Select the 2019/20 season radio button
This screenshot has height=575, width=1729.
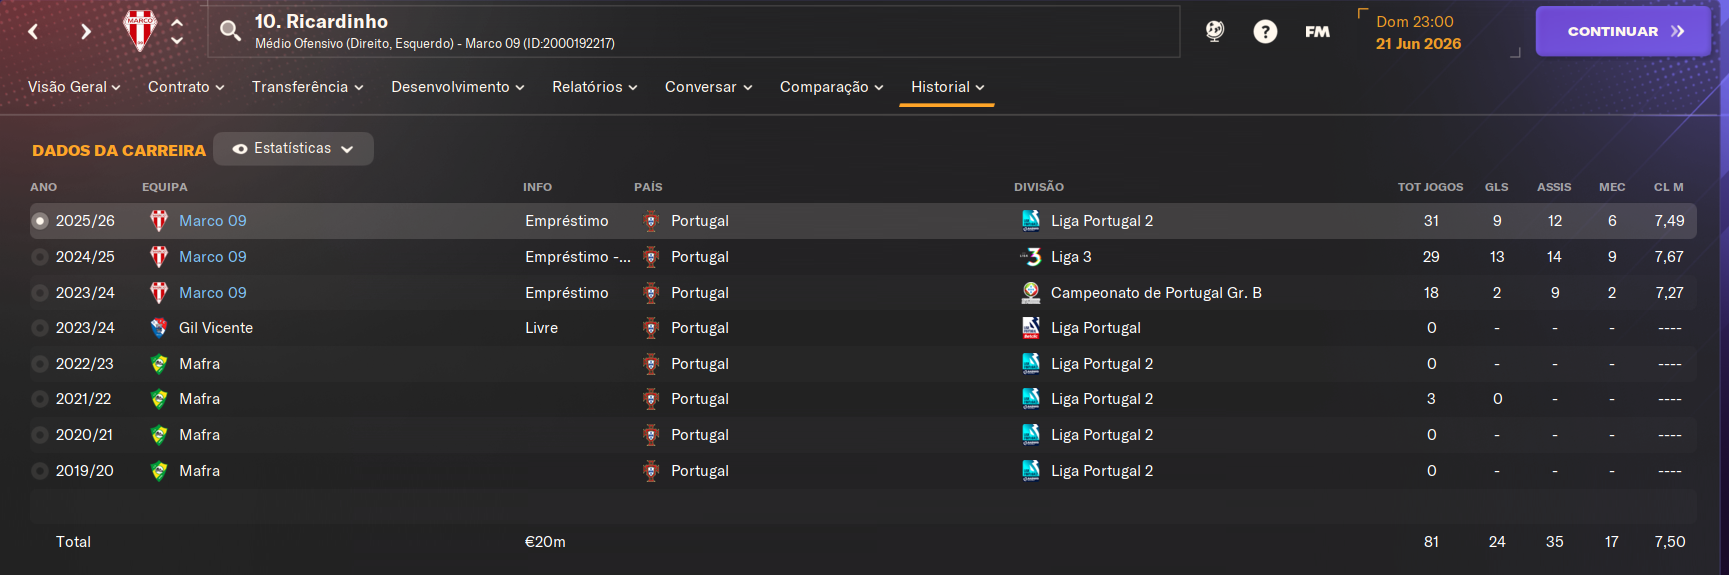coord(40,471)
